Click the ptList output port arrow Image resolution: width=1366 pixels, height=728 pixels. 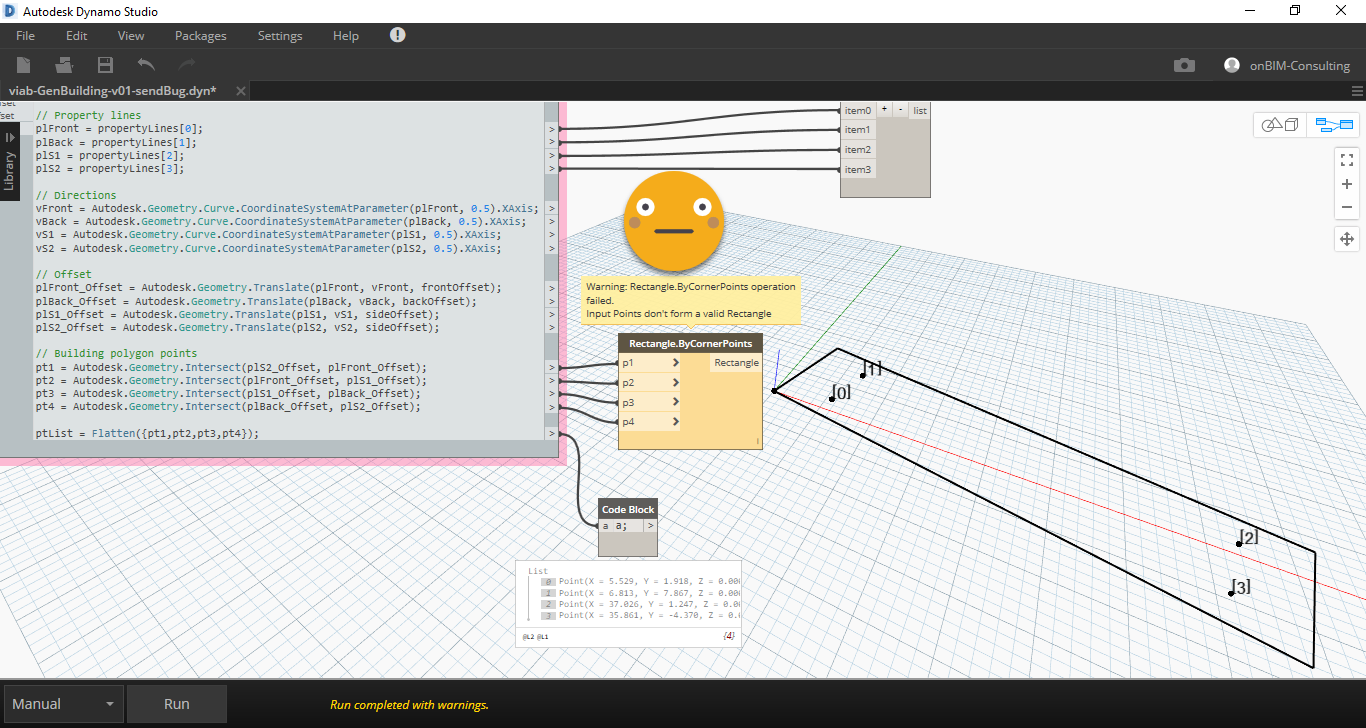pos(550,433)
